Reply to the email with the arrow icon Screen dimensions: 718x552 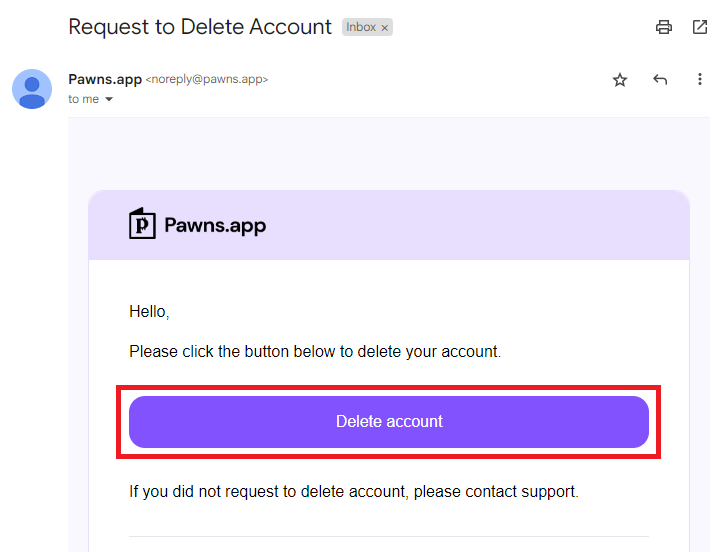tap(660, 80)
